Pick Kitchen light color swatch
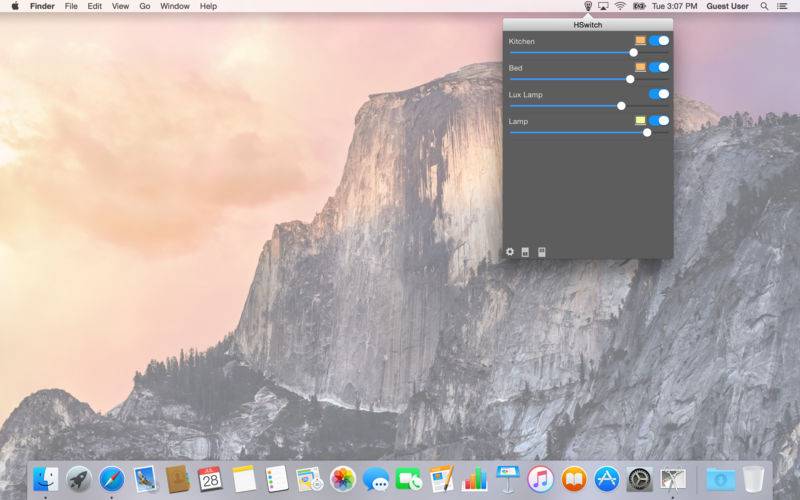This screenshot has height=500, width=800. point(640,40)
